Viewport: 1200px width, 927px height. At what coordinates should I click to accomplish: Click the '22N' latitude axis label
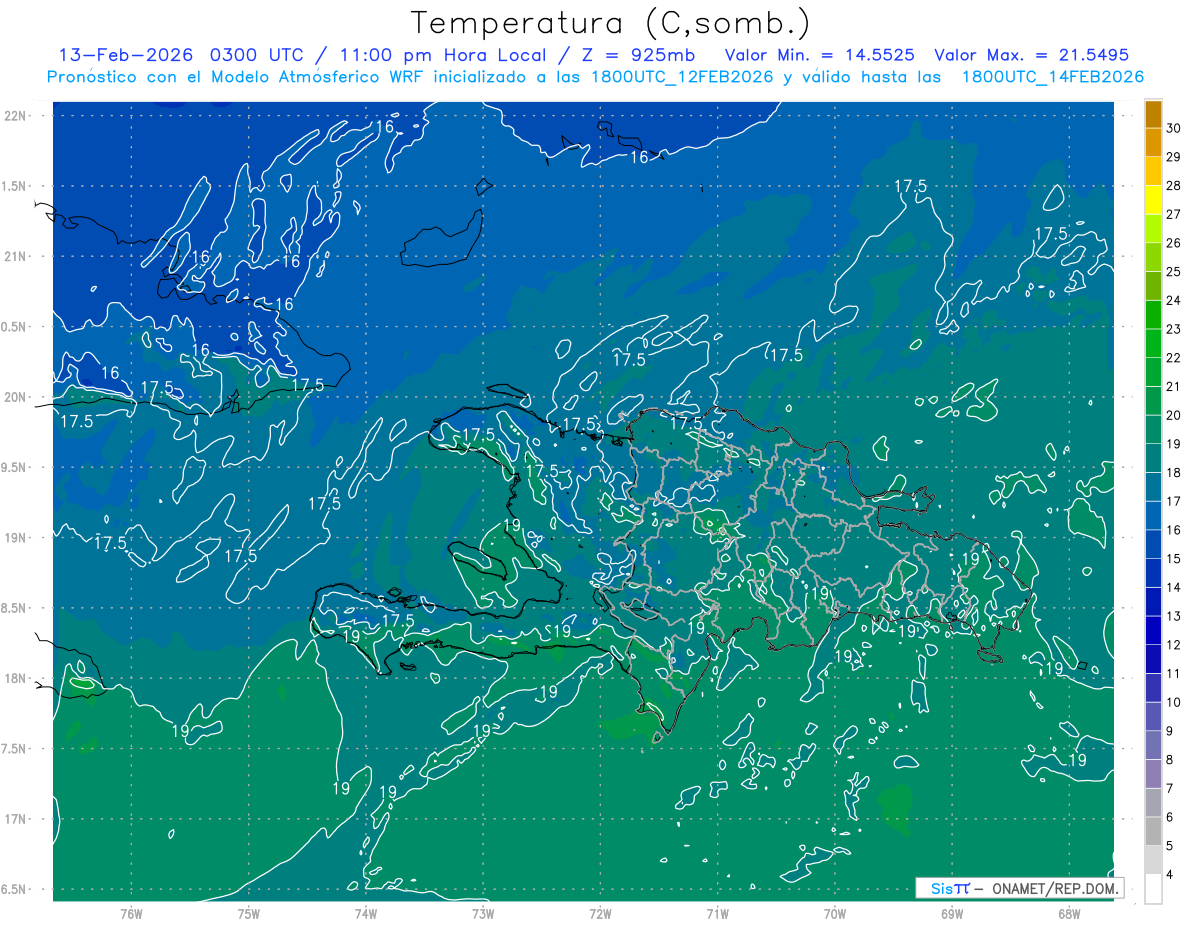tap(17, 116)
